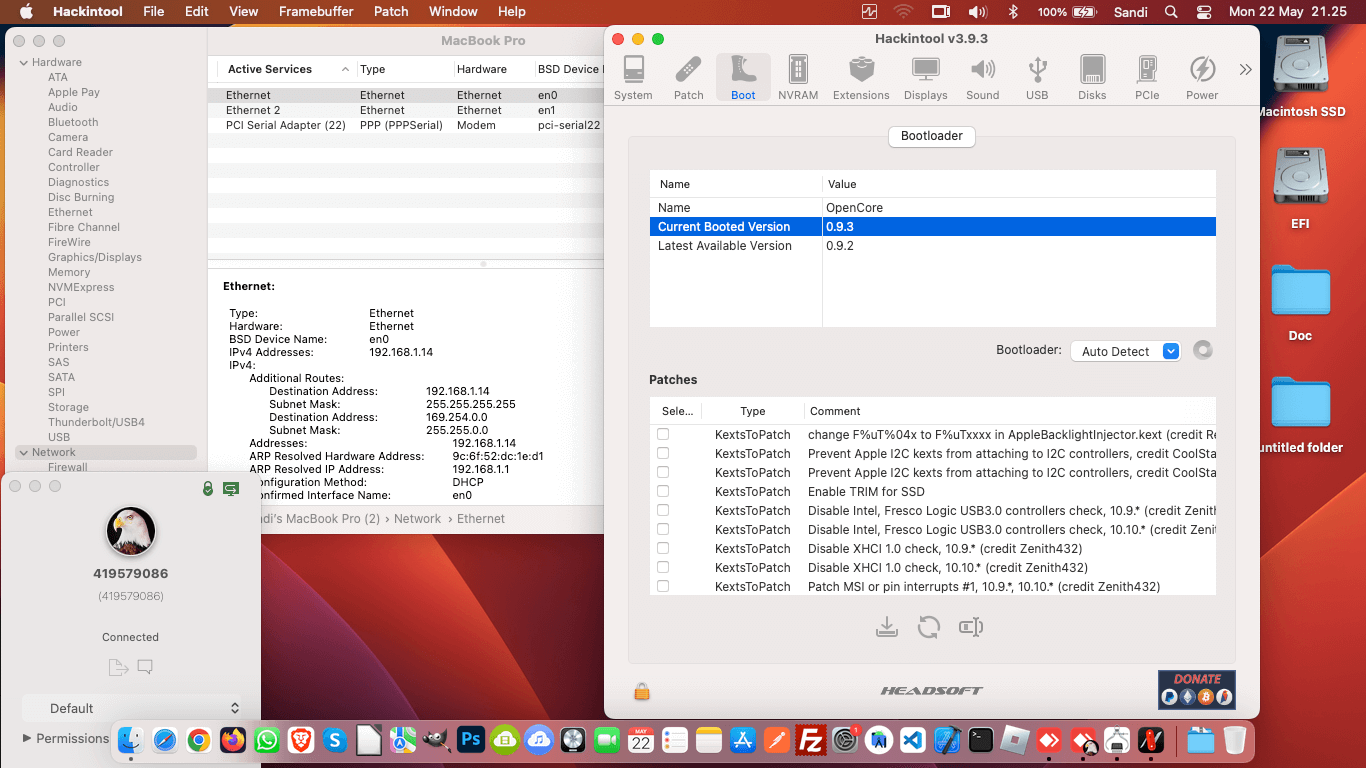The width and height of the screenshot is (1366, 768).
Task: Click the Donate button
Action: tap(1196, 690)
